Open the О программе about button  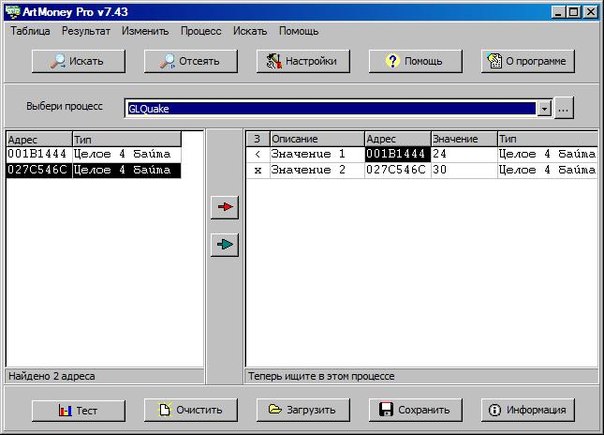(528, 61)
